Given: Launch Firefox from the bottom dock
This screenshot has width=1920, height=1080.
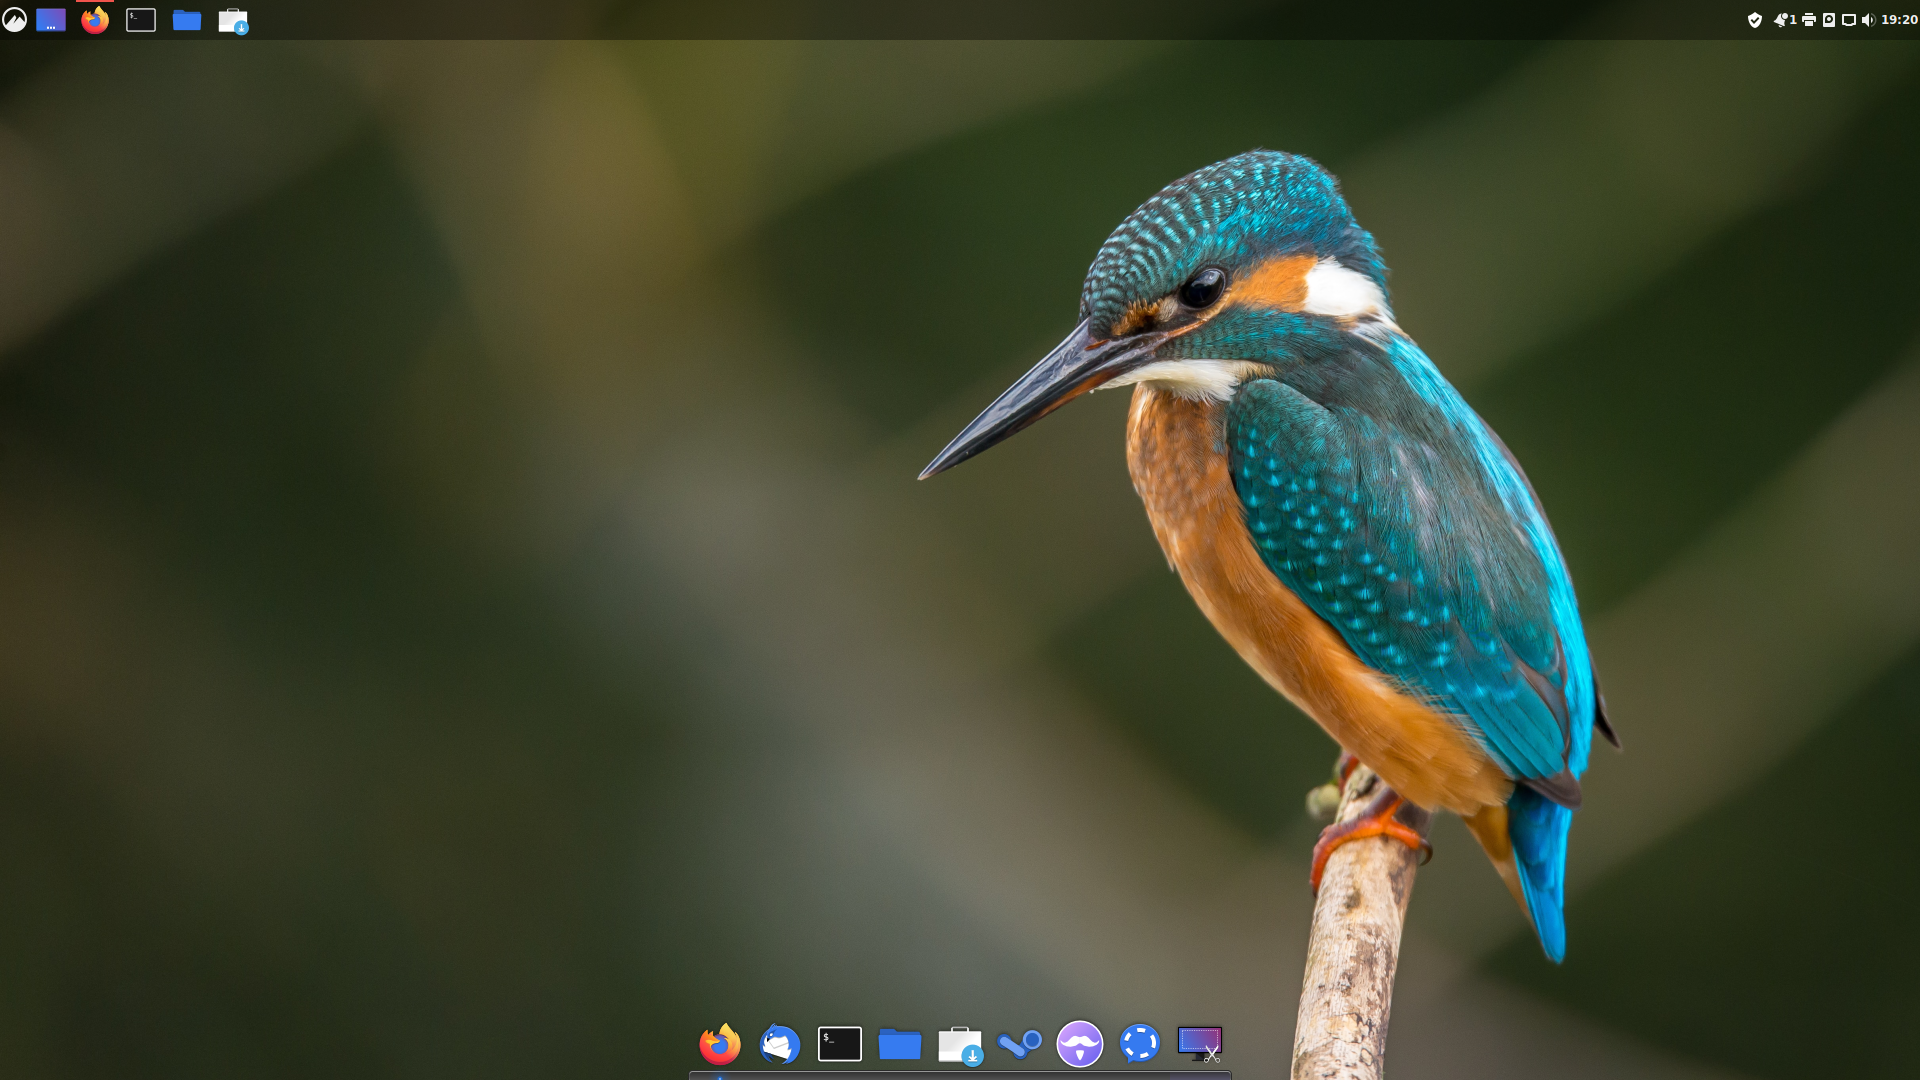Looking at the screenshot, I should coord(720,1044).
